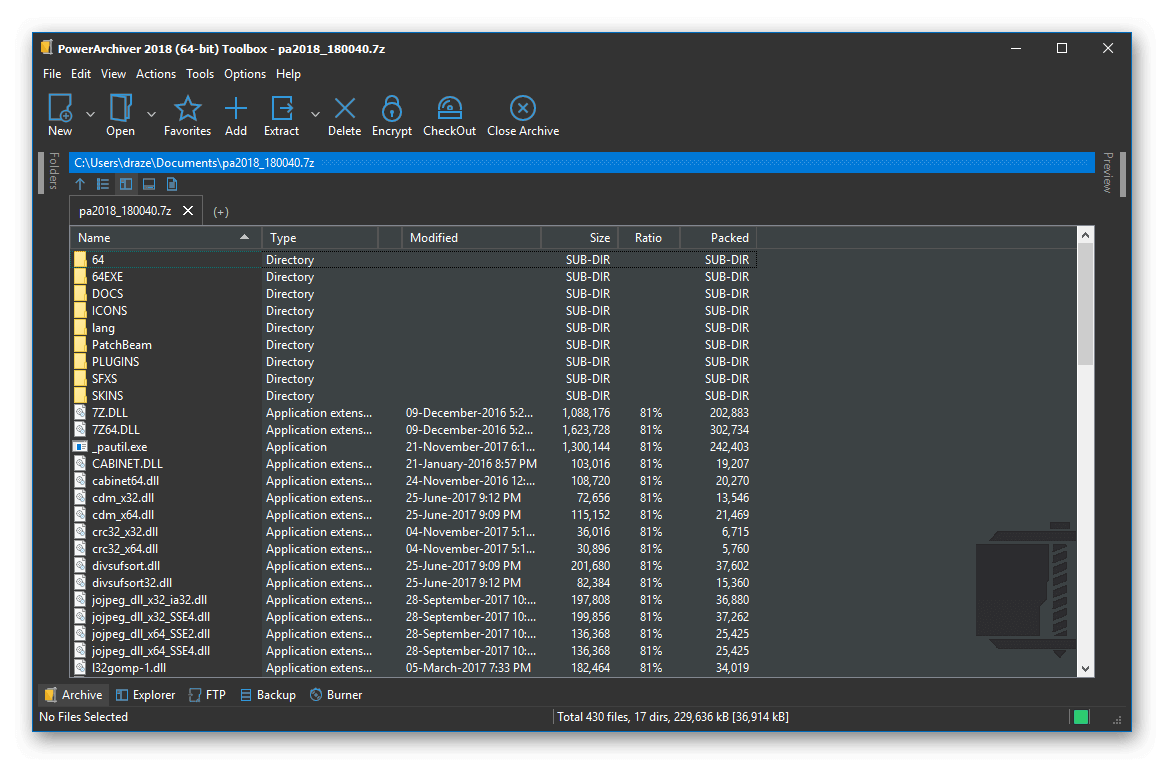Click the up one level arrow icon

tap(80, 184)
